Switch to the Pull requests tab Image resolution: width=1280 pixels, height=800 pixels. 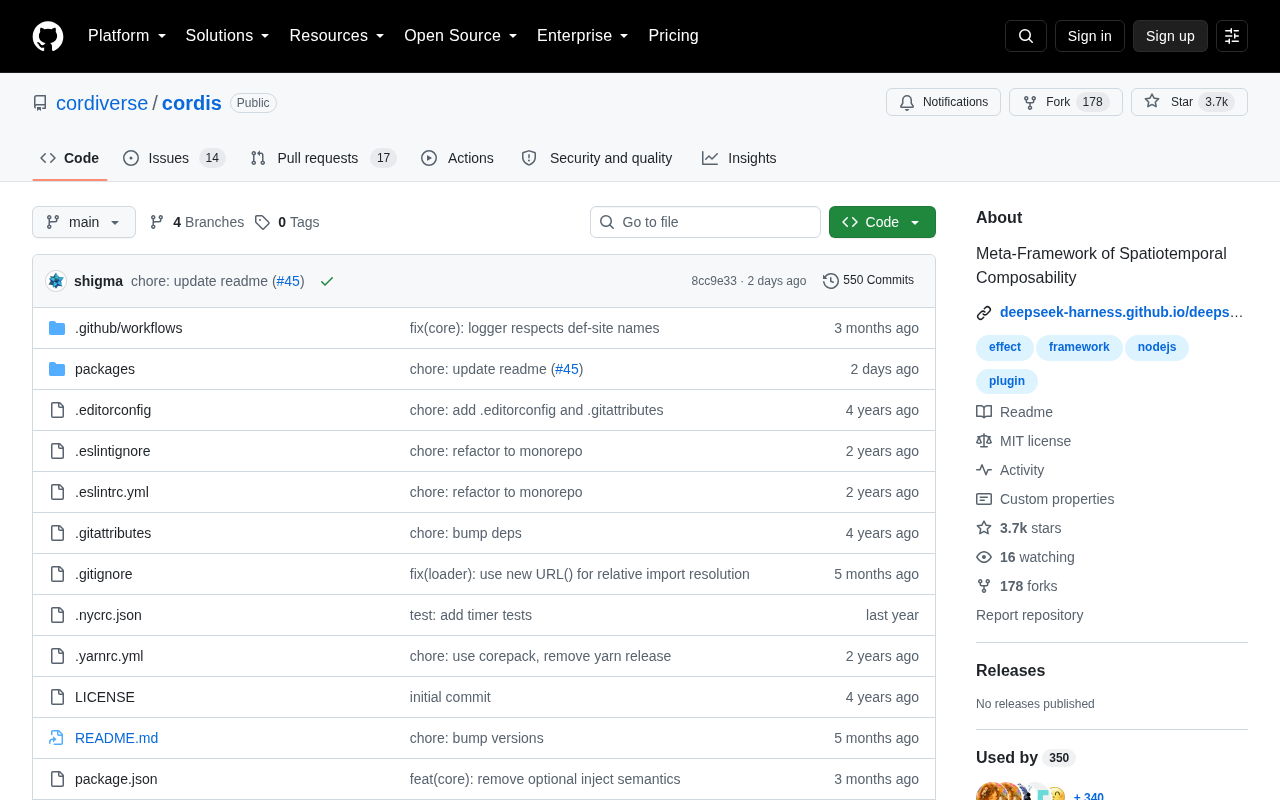click(x=323, y=158)
